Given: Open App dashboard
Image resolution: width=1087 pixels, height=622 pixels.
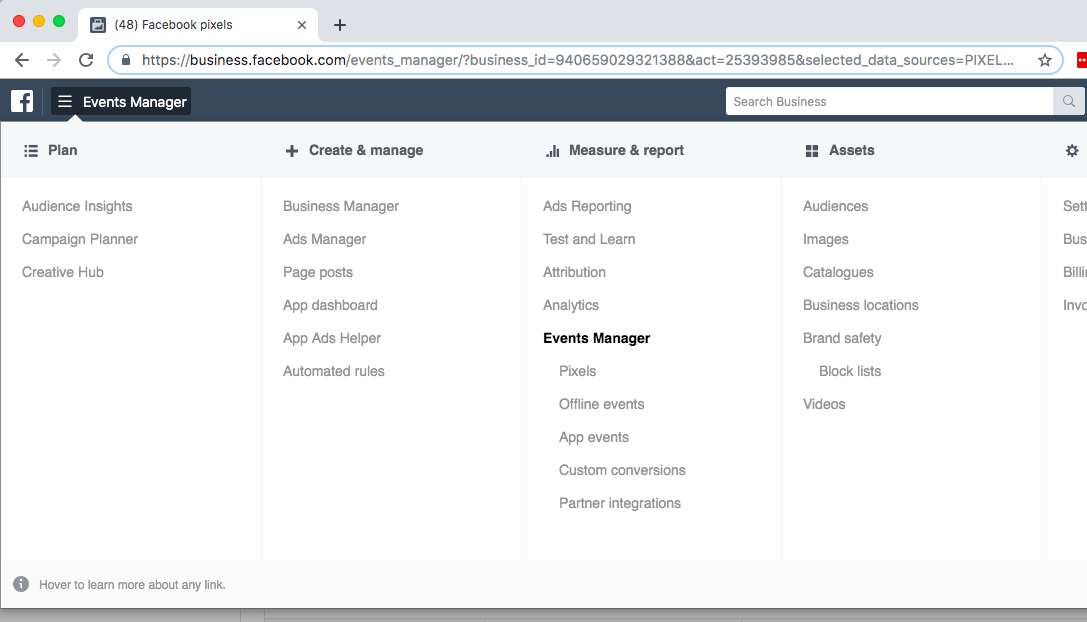Looking at the screenshot, I should tap(330, 305).
